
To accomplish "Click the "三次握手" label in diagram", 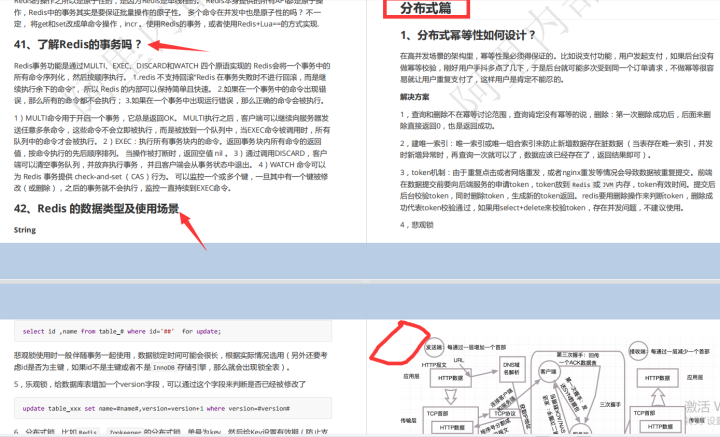I will coord(610,404).
